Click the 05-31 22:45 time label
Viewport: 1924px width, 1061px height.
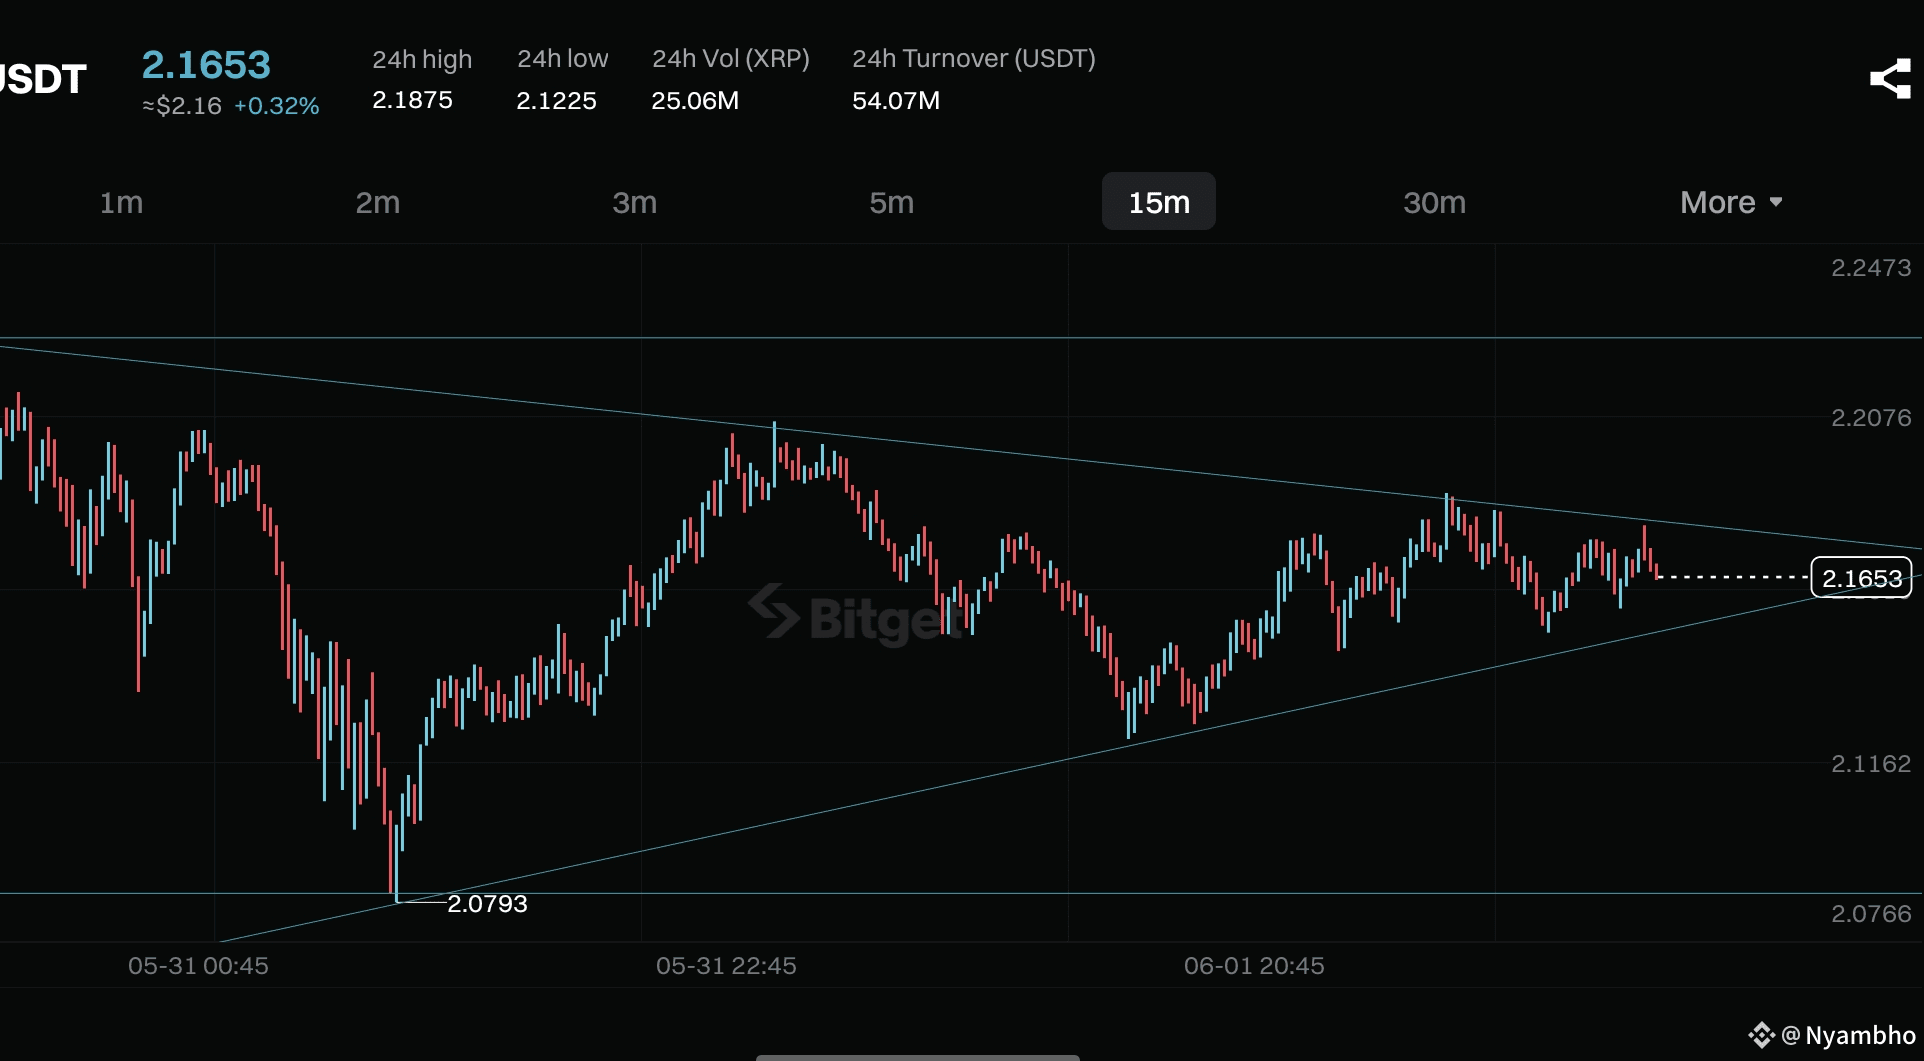pyautogui.click(x=726, y=966)
